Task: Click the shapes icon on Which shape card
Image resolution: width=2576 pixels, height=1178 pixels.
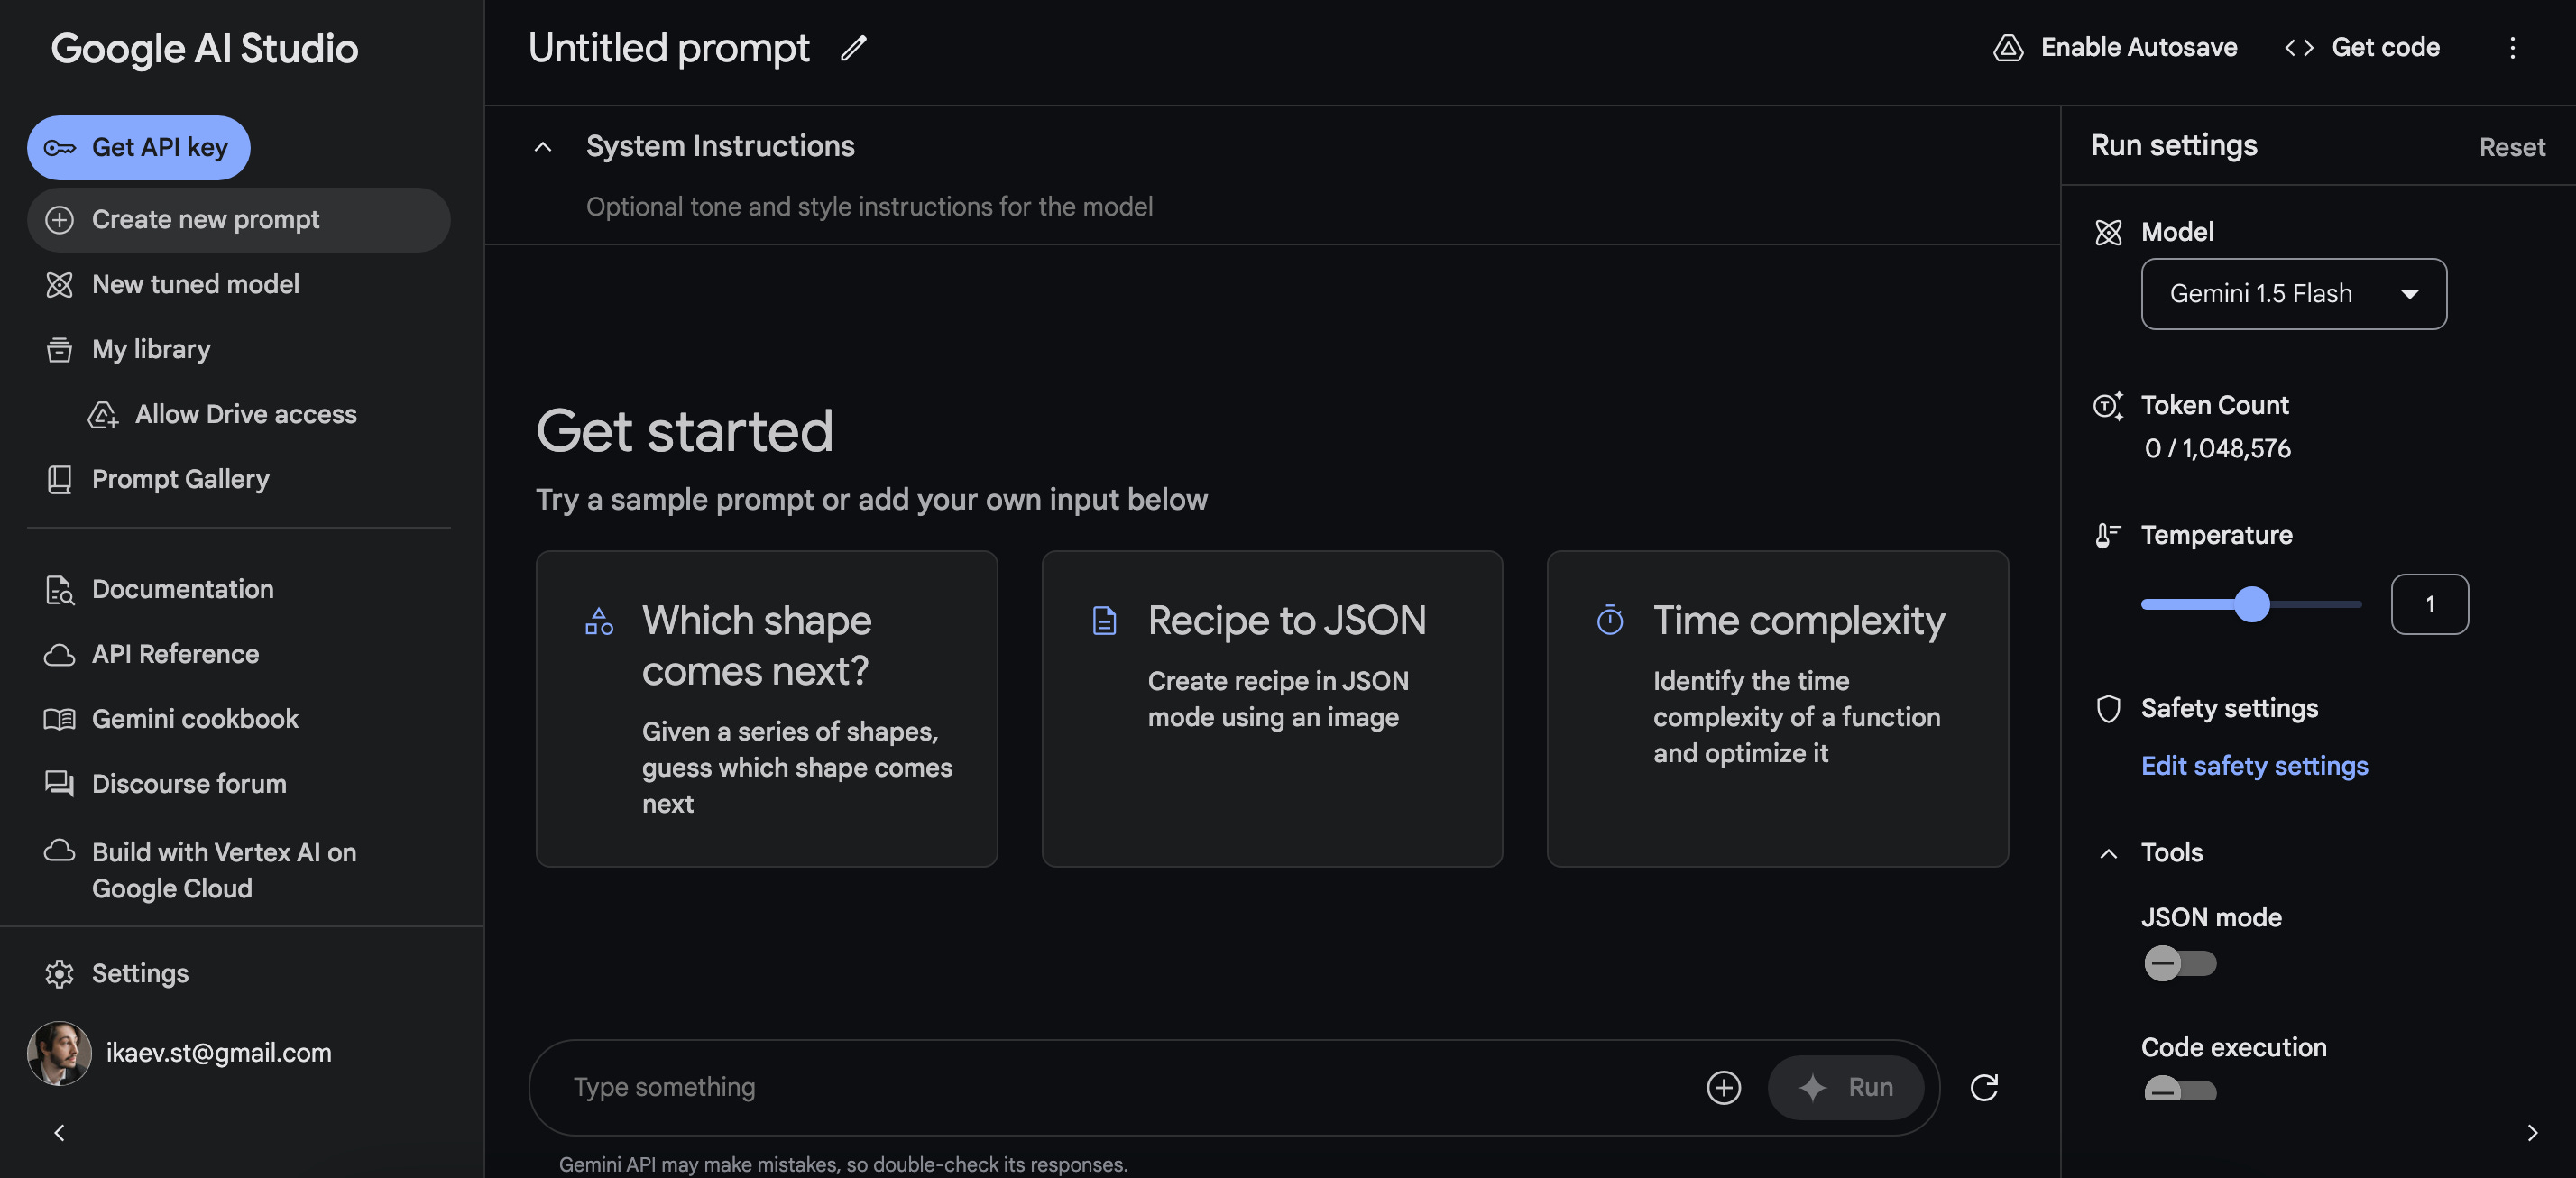Action: pos(599,621)
